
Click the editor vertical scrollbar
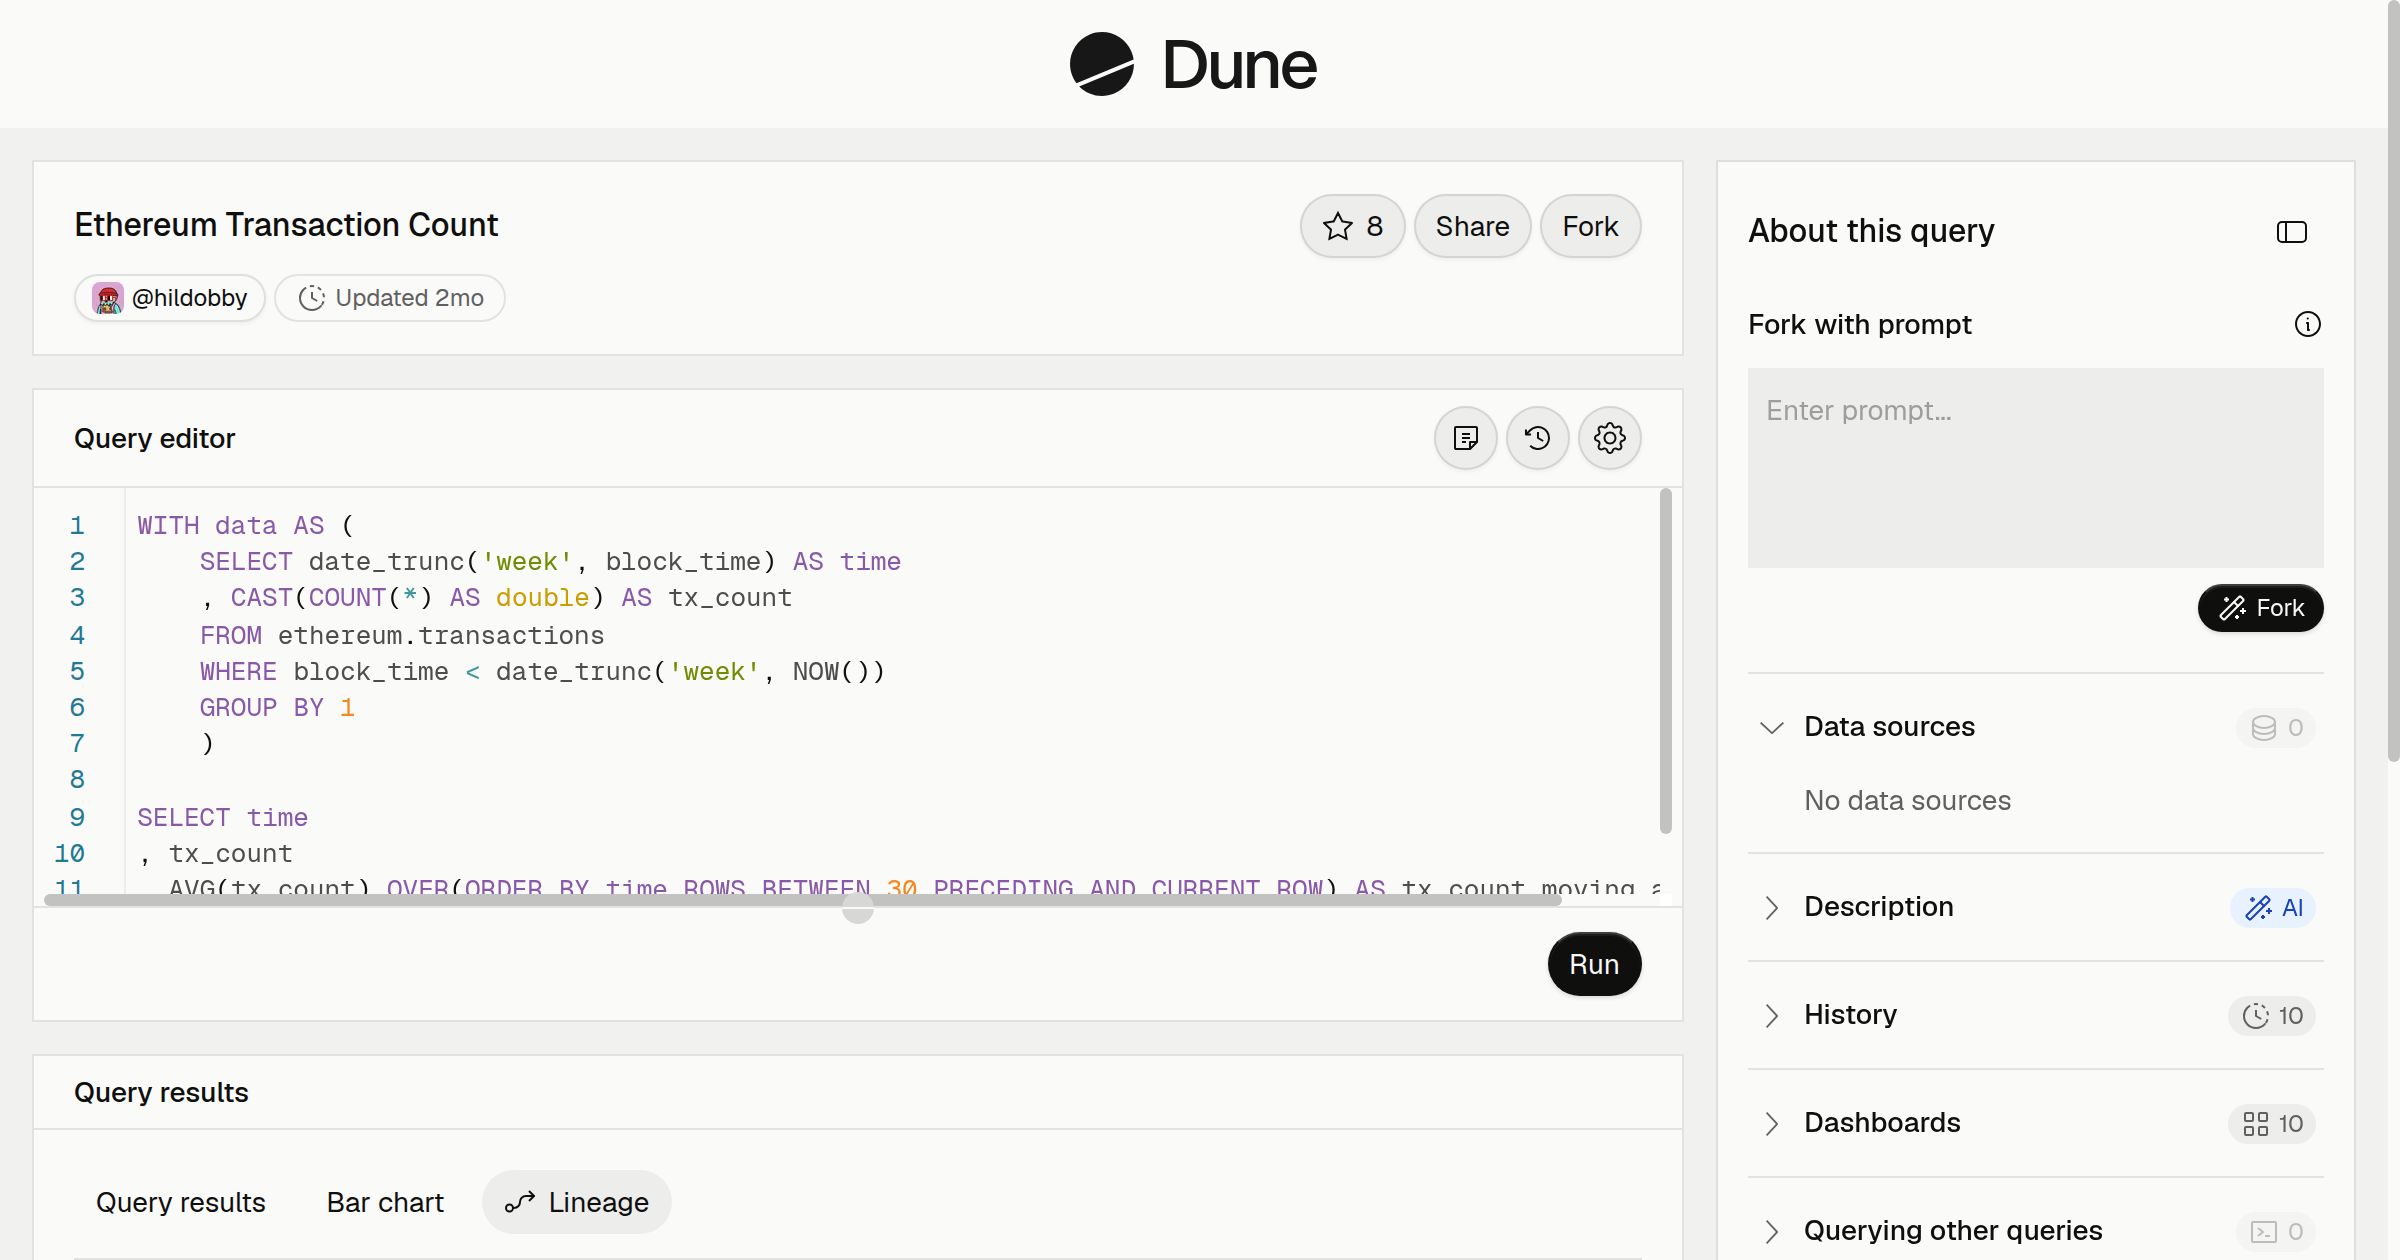[x=1665, y=661]
